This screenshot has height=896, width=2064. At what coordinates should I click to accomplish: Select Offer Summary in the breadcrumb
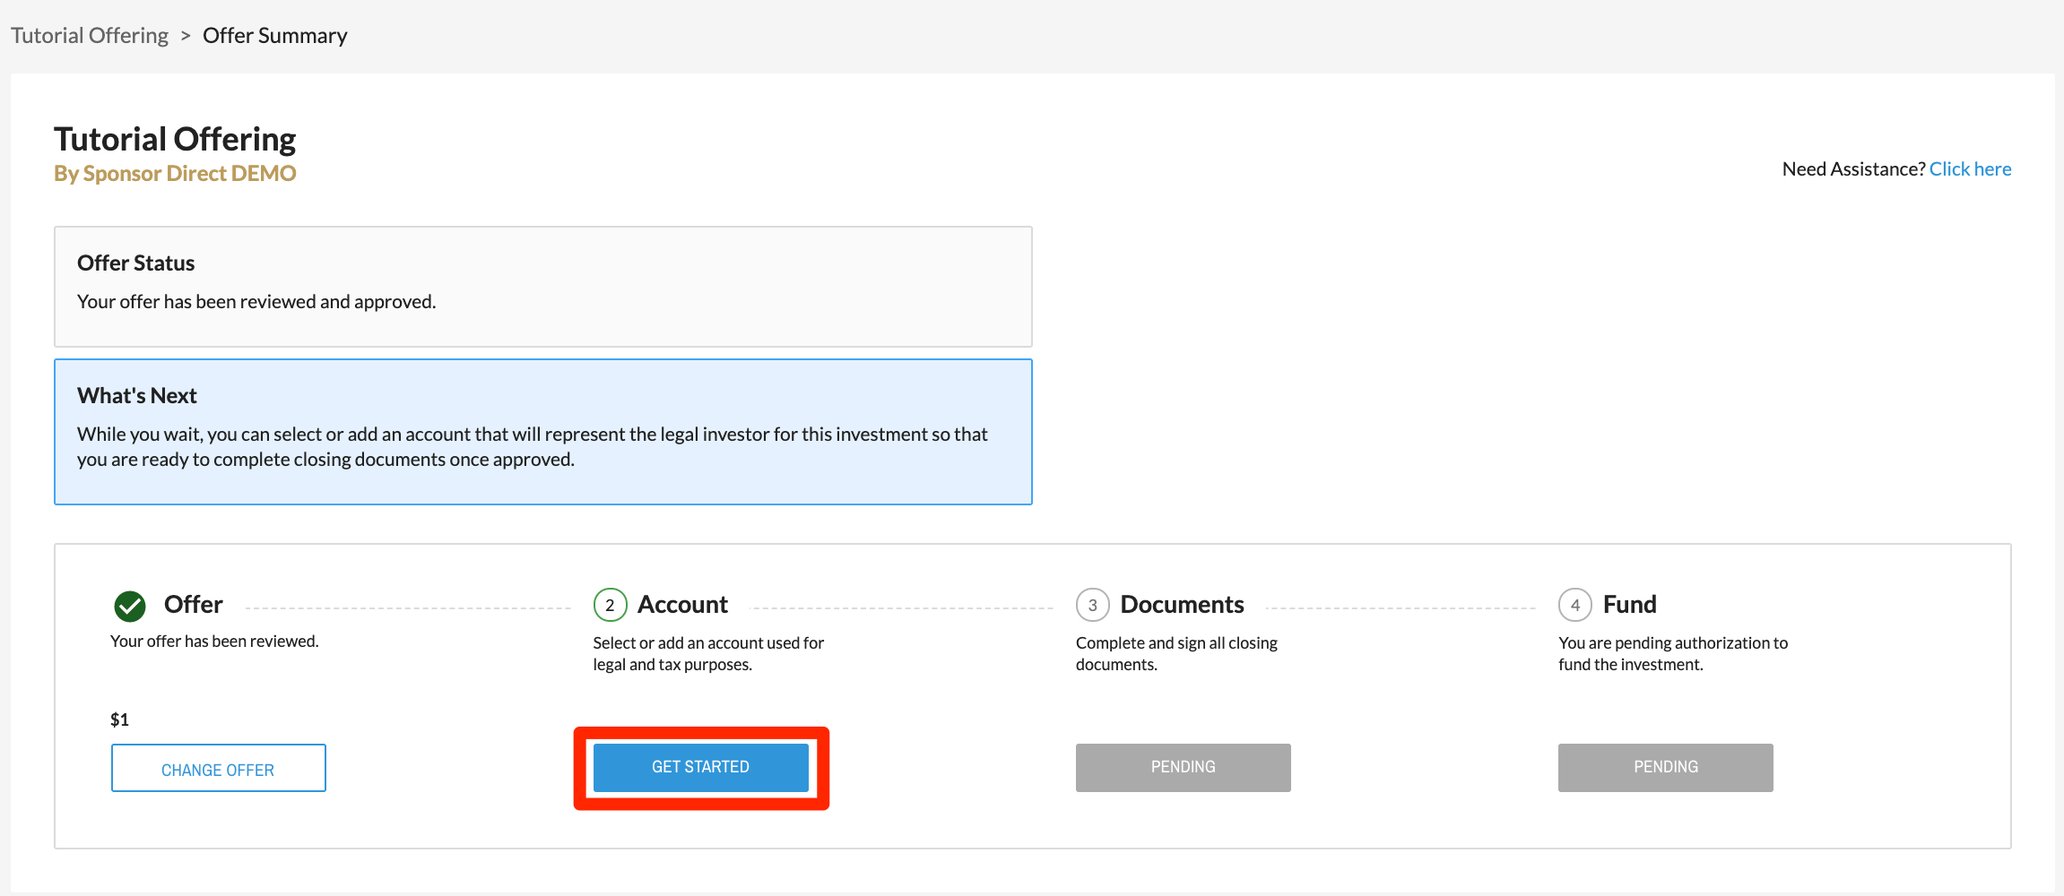(x=275, y=36)
